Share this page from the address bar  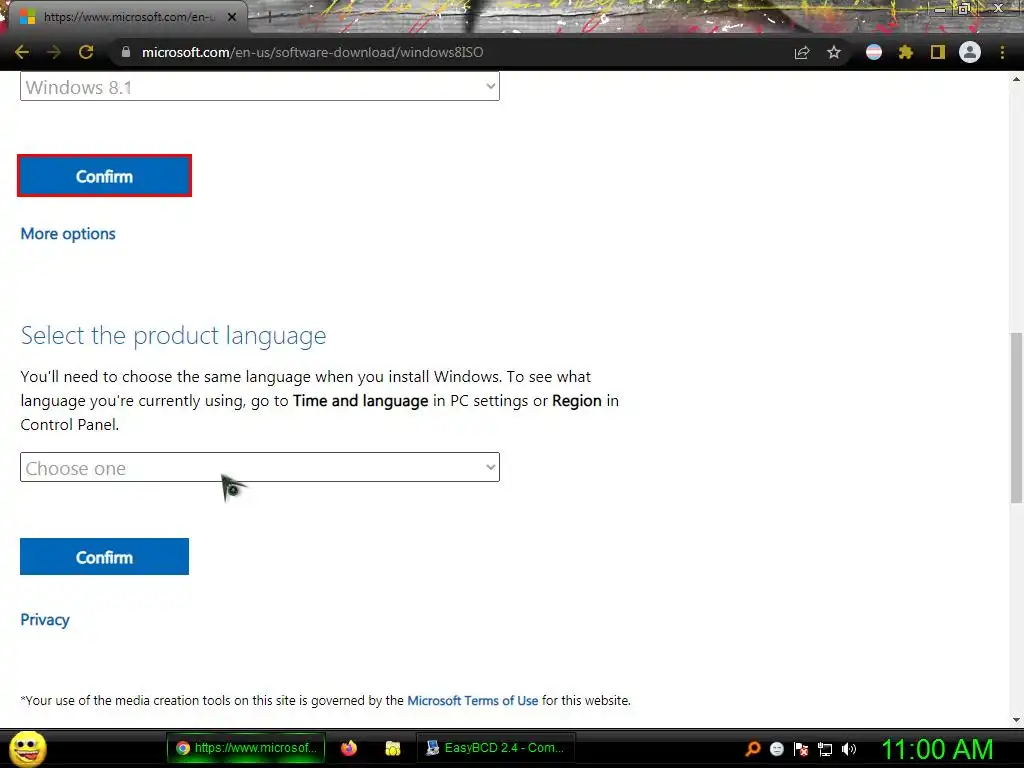coord(802,52)
